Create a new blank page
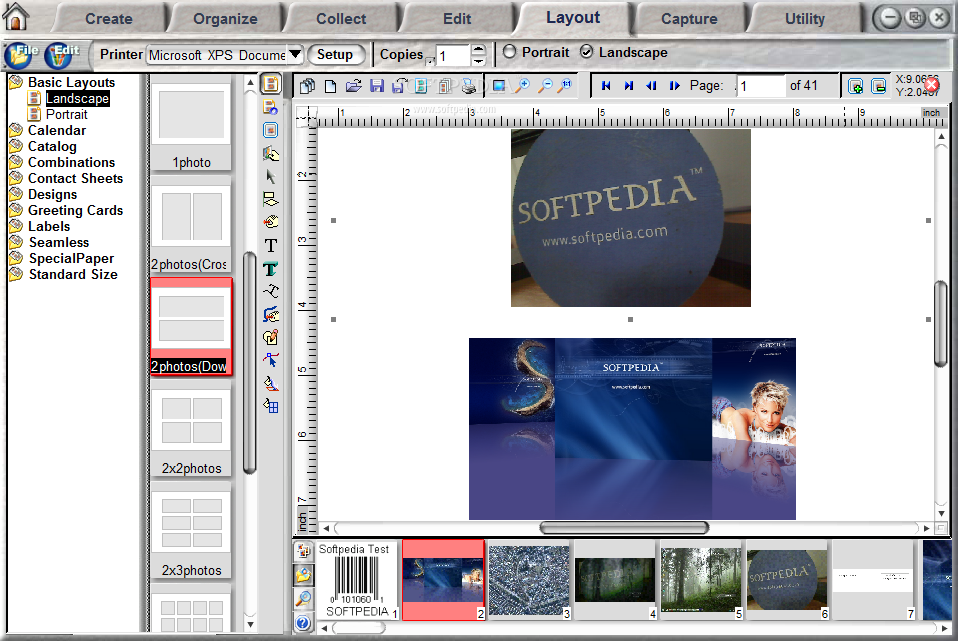958x641 pixels. [x=331, y=86]
